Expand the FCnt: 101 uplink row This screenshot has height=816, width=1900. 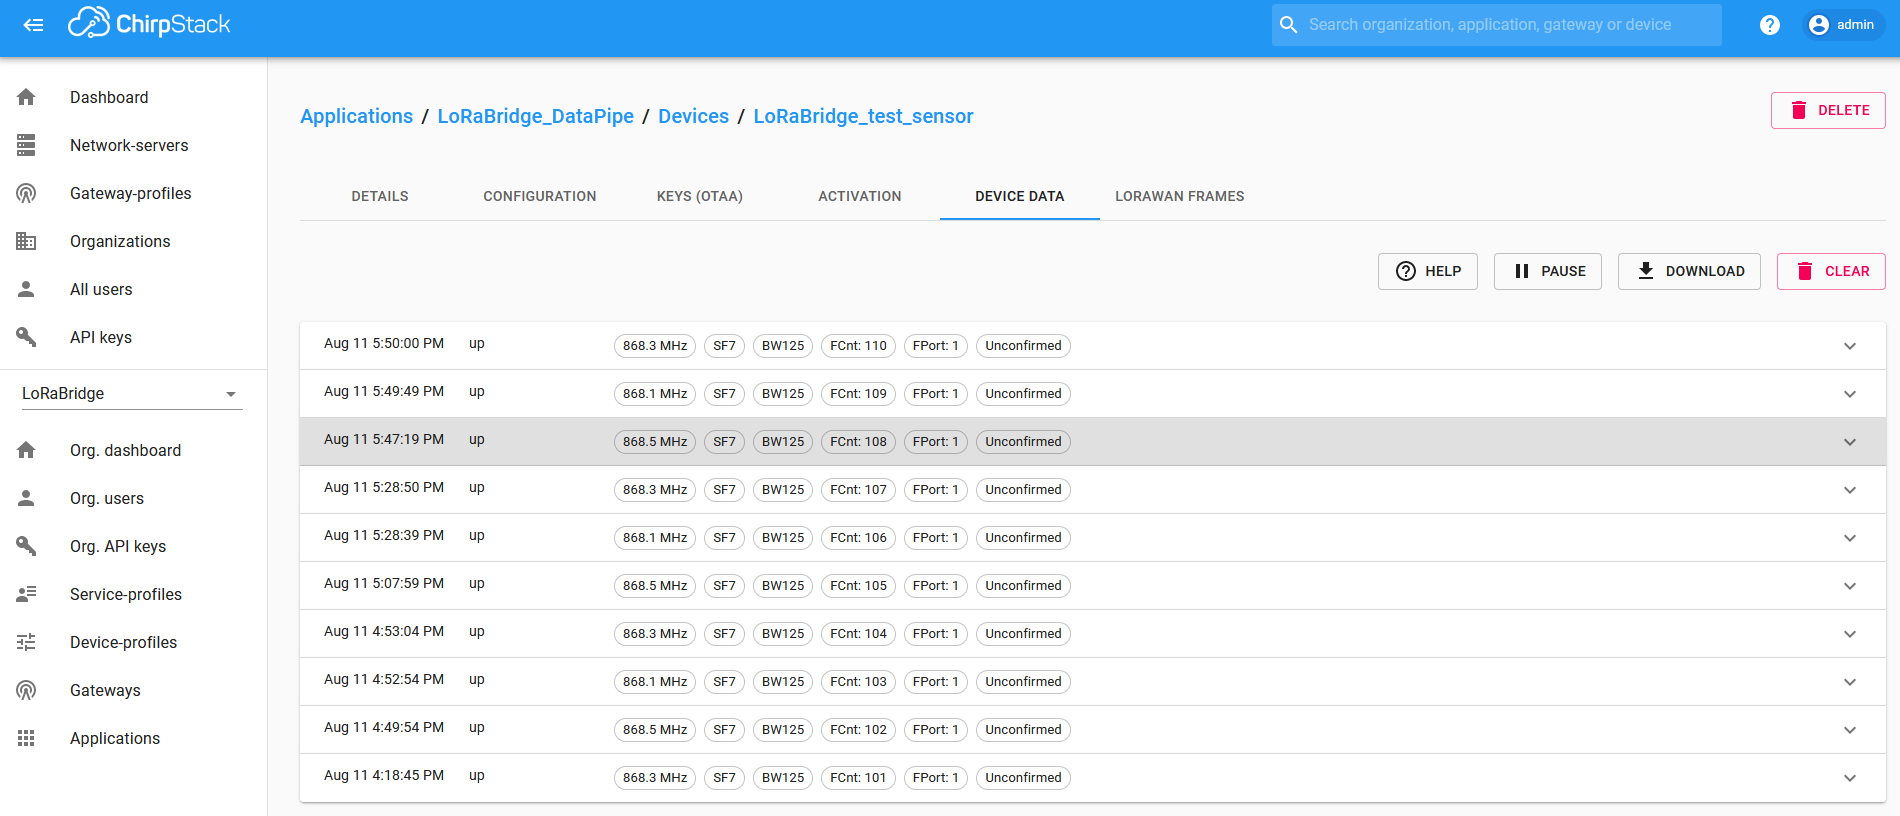1850,778
